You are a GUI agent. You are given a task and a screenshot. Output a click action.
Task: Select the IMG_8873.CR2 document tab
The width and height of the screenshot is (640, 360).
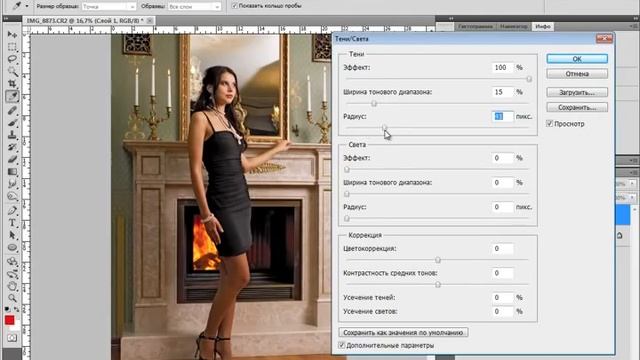(85, 20)
